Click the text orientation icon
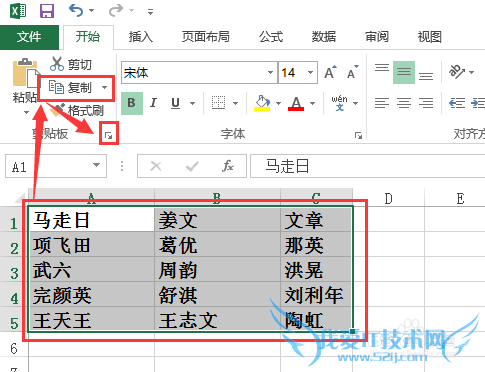The height and width of the screenshot is (372, 485). (x=456, y=71)
